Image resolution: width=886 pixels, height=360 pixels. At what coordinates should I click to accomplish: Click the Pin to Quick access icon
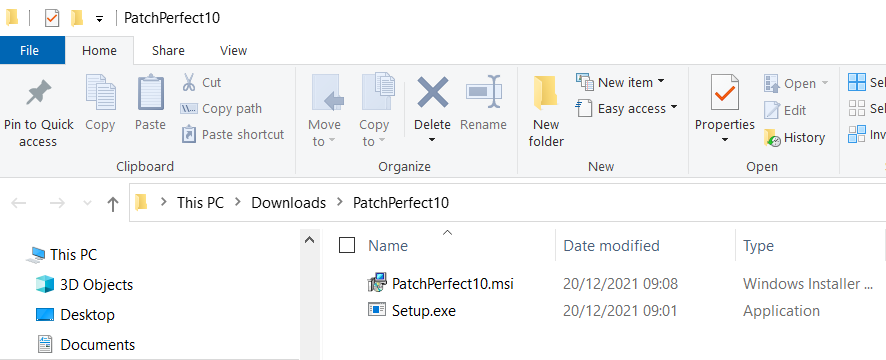[38, 93]
